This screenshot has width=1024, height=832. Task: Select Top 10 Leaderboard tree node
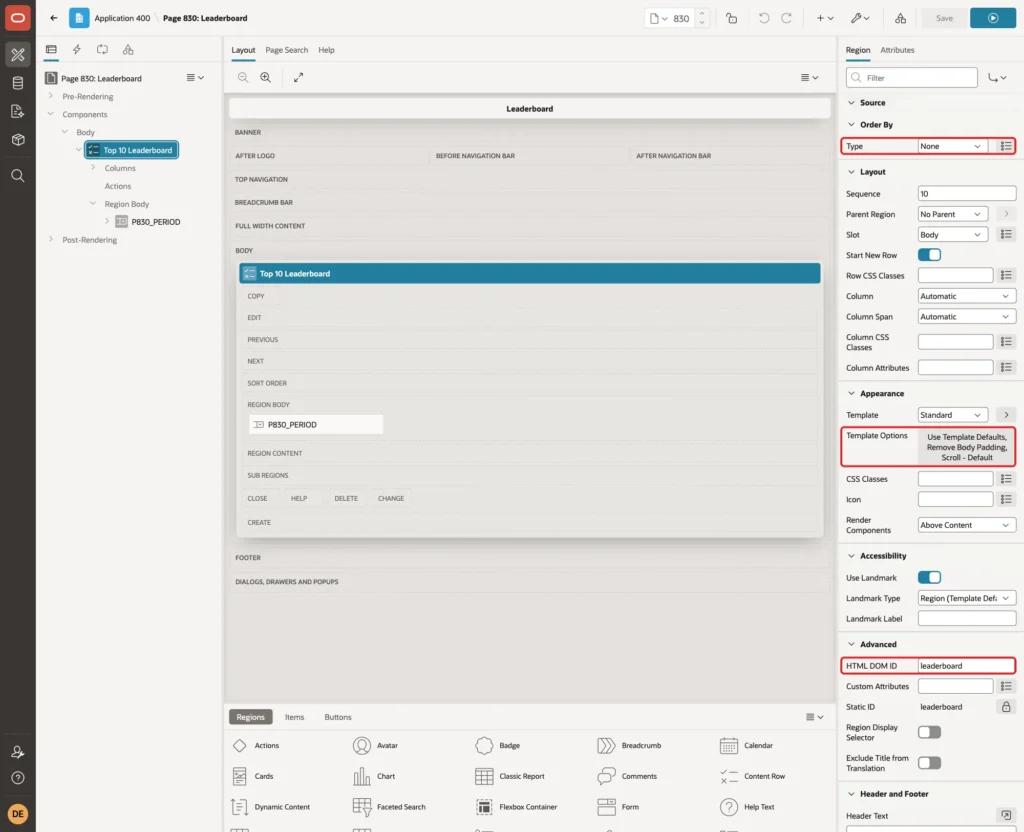coord(131,150)
